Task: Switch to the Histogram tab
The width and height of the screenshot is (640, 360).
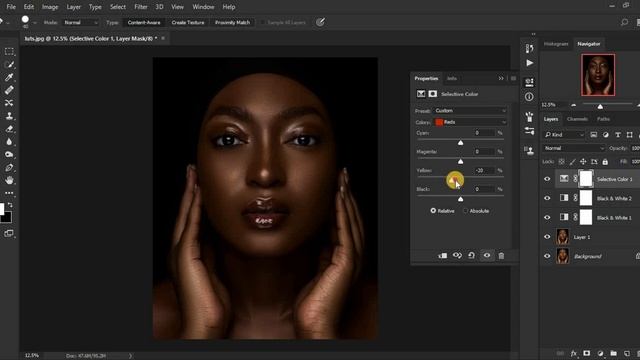Action: (556, 44)
